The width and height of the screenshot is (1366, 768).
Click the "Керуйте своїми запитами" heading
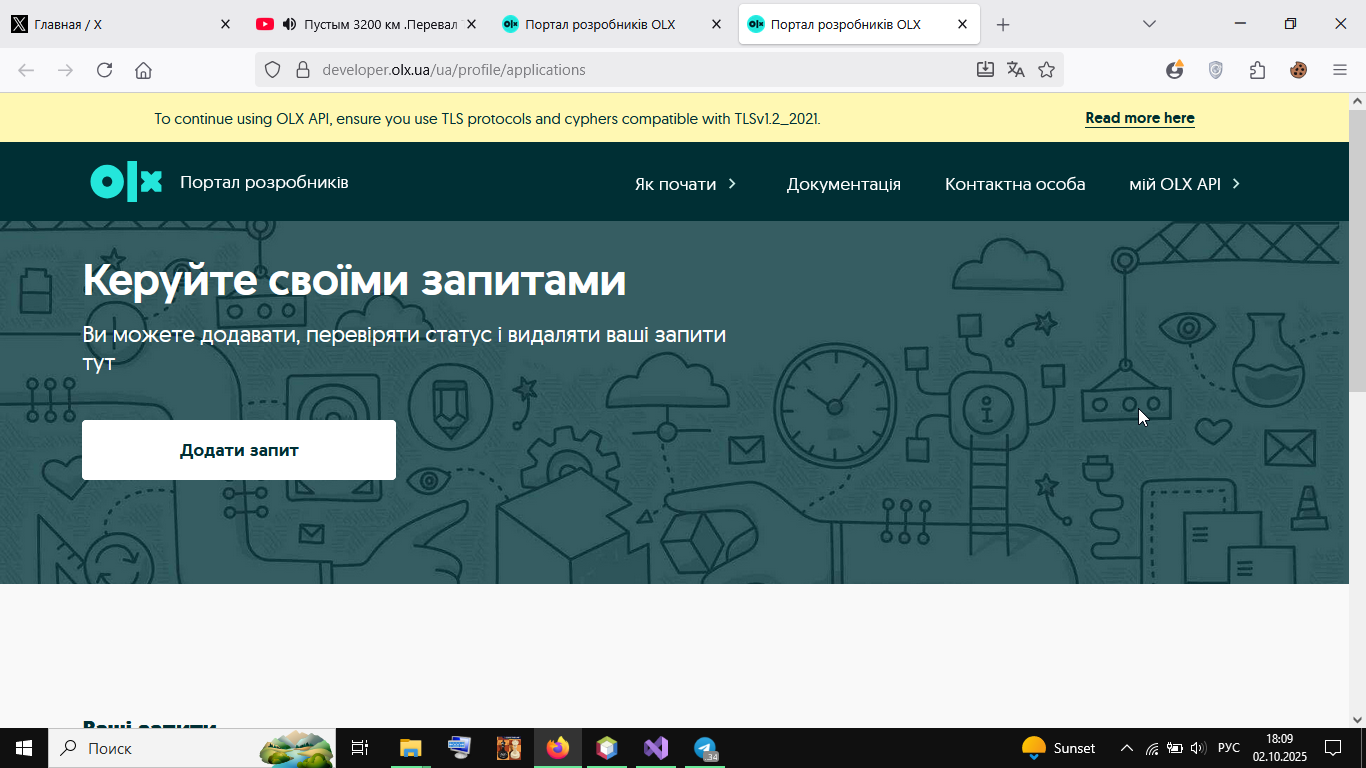pos(354,280)
